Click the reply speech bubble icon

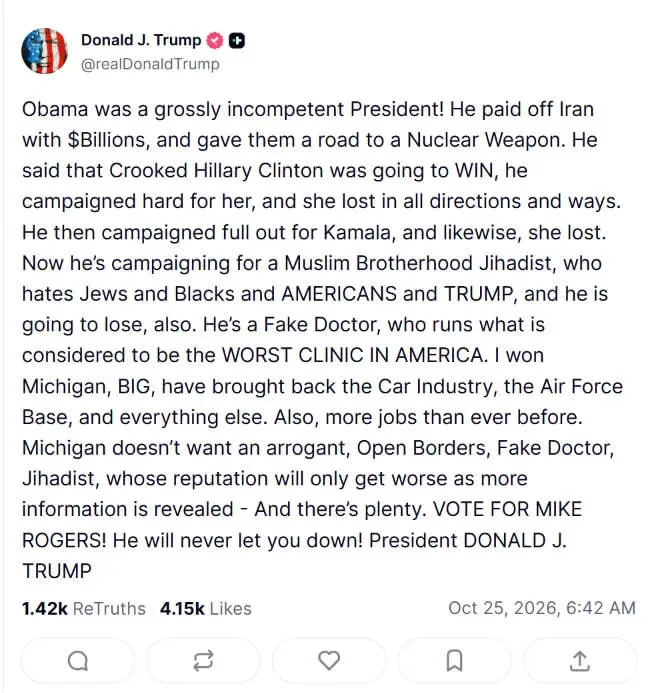(x=78, y=661)
